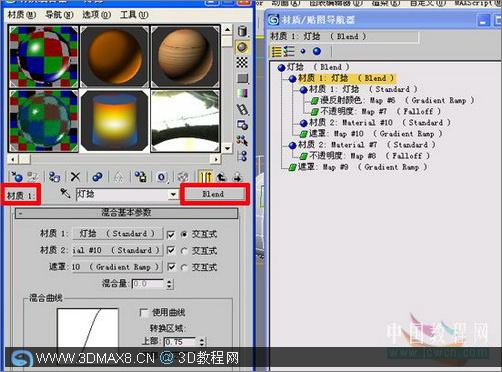Screen dimensions: 502x372
Task: Select the lantern cylinder sample slot
Action: coord(114,121)
